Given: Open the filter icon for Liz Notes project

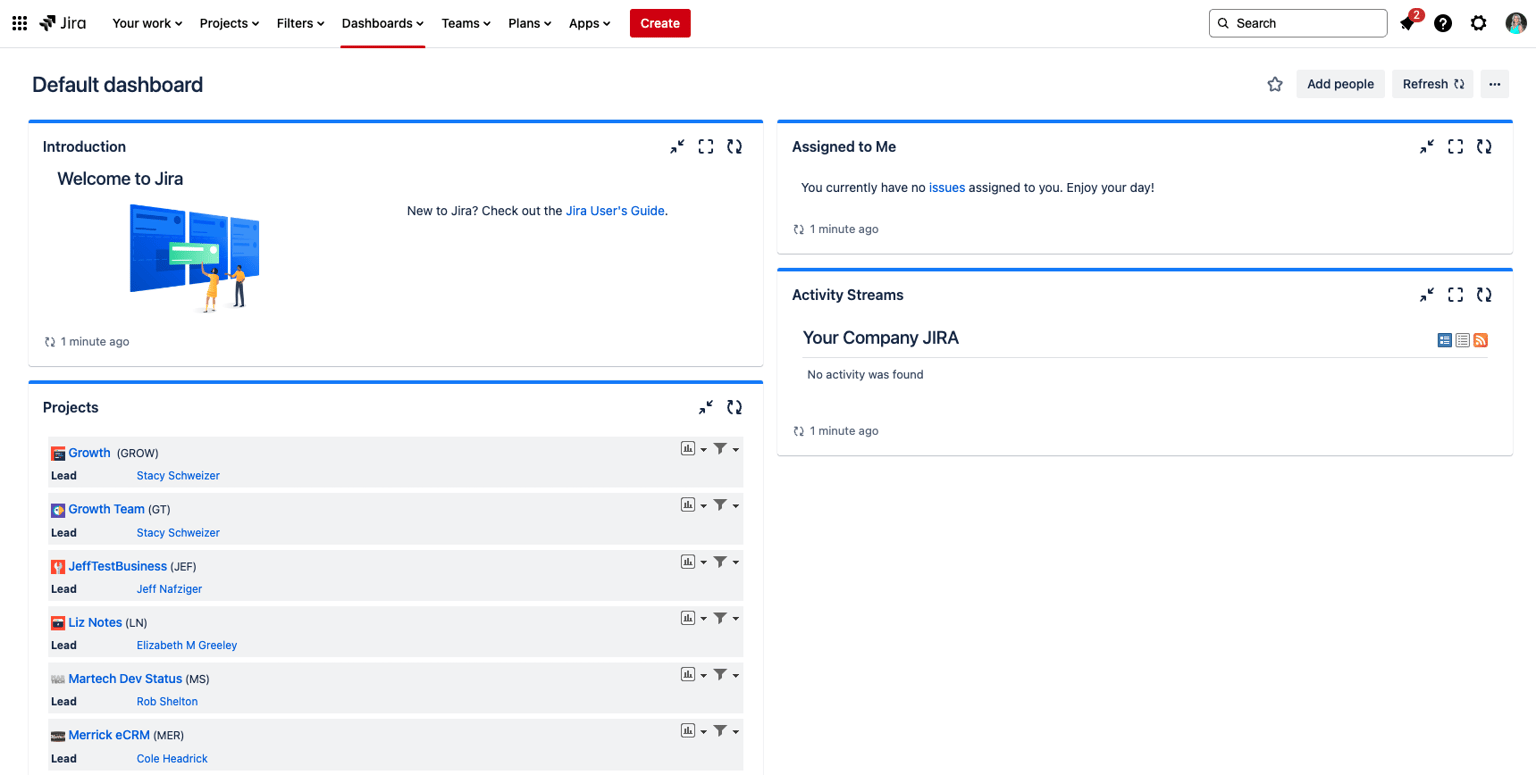Looking at the screenshot, I should click(721, 617).
